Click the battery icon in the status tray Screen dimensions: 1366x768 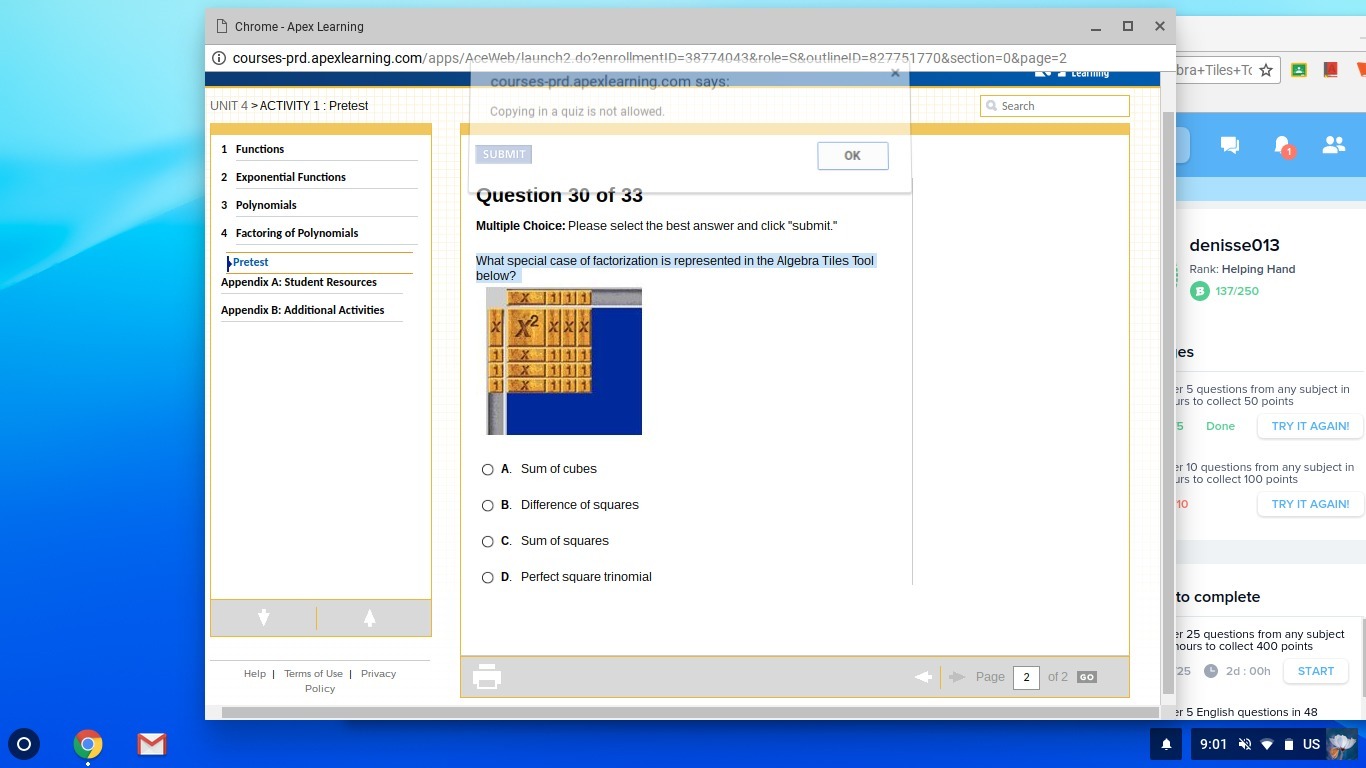coord(1289,744)
